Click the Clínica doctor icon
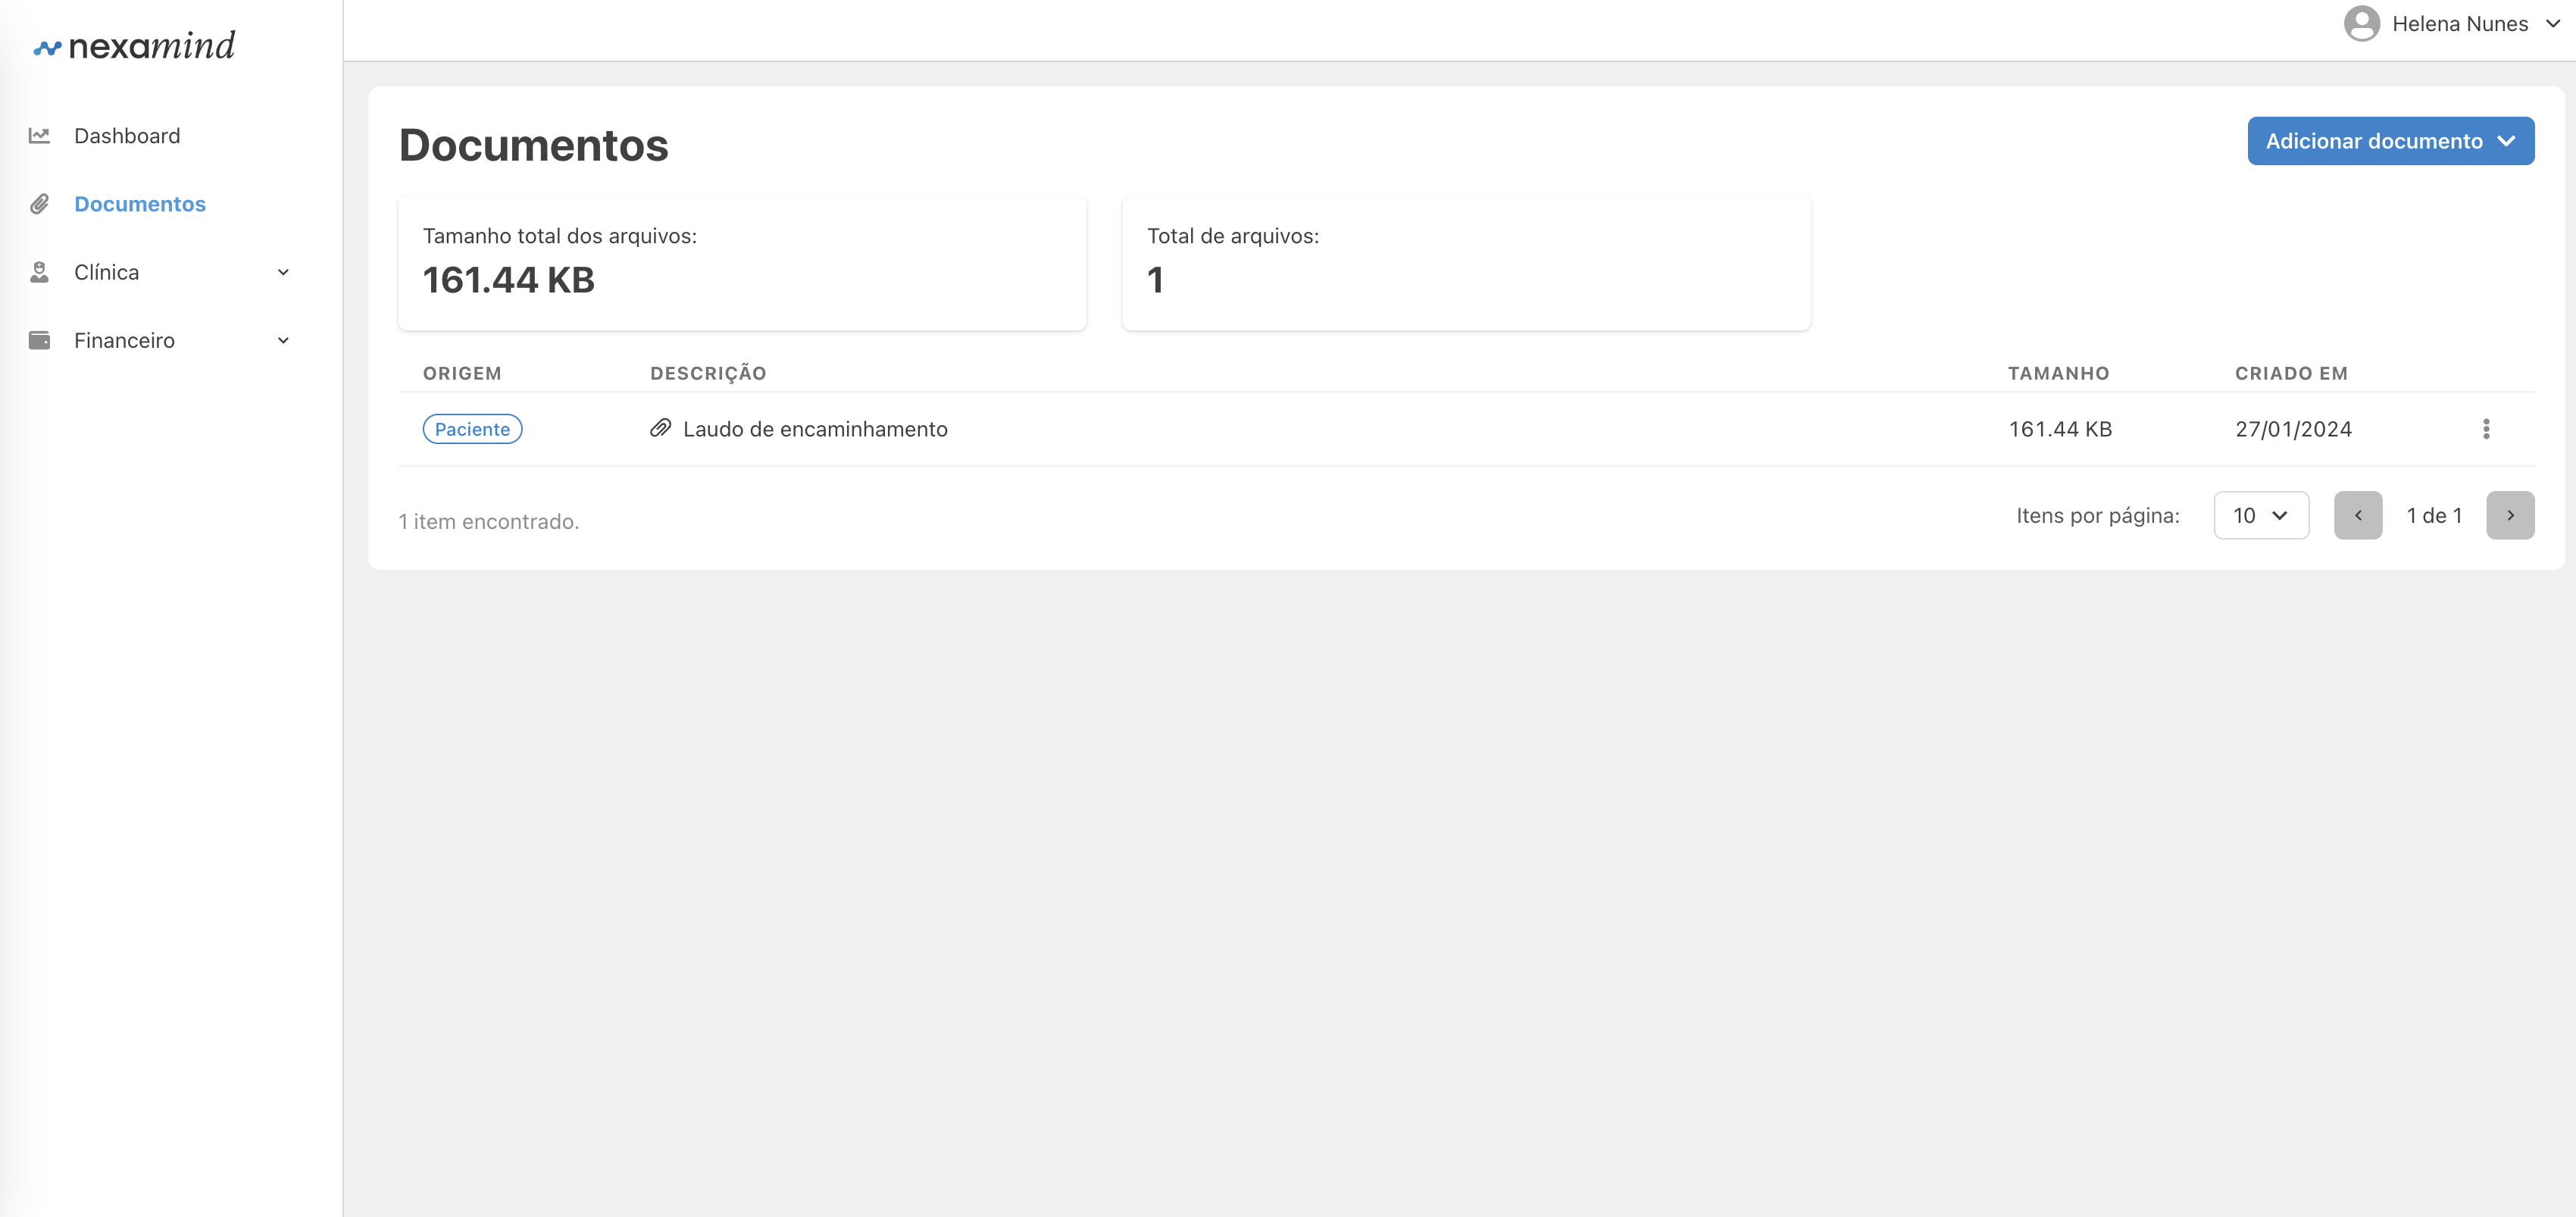Screen dimensions: 2576x1217 click(39, 272)
